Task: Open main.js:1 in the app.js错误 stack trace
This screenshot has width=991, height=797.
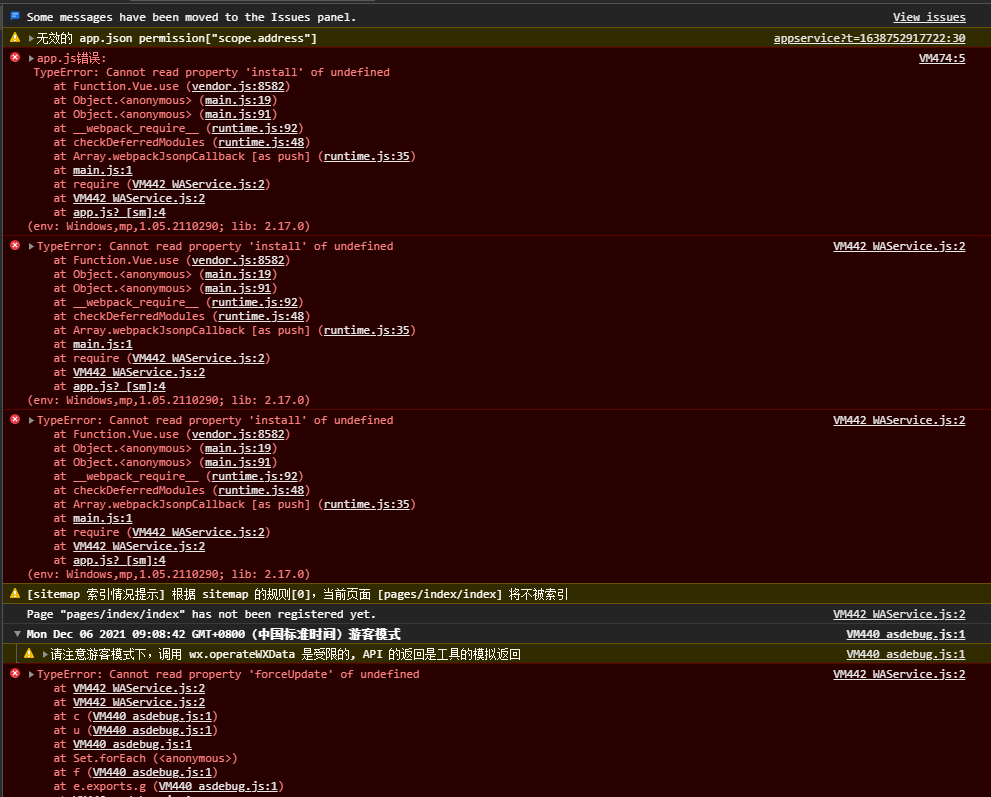Action: pyautogui.click(x=102, y=170)
